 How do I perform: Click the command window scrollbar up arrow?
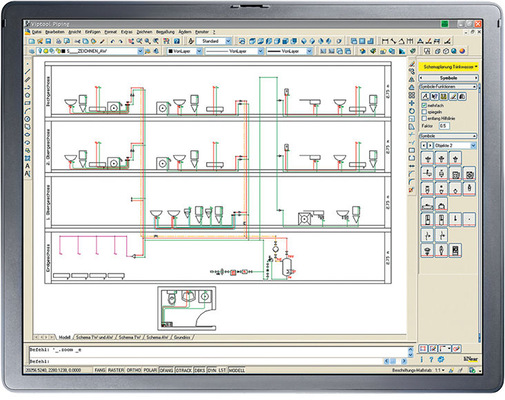point(410,349)
